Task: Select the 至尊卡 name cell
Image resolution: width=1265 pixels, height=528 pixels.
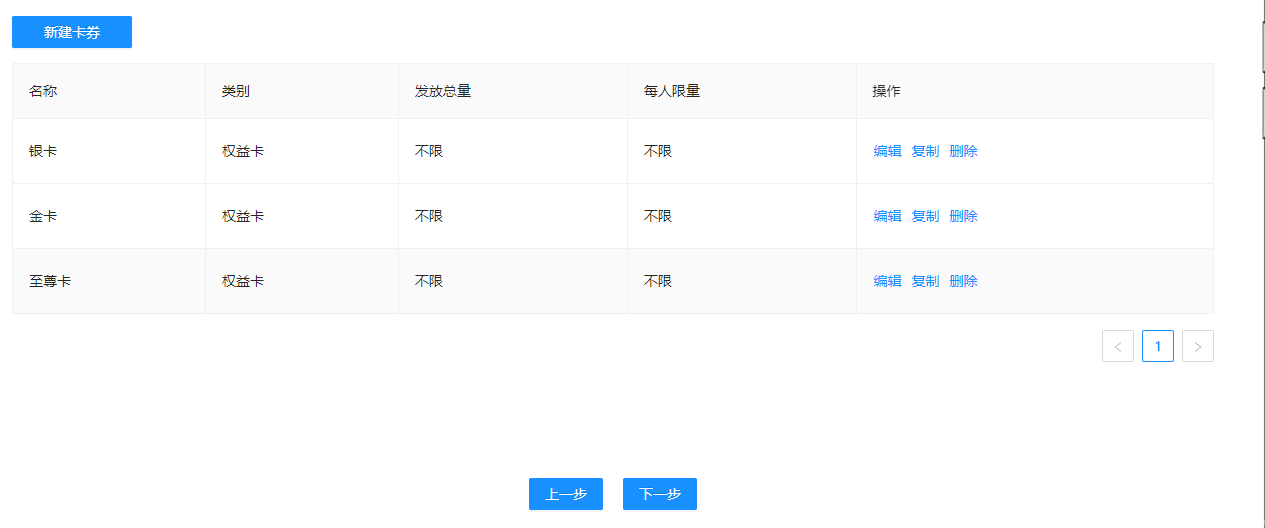Action: (50, 281)
